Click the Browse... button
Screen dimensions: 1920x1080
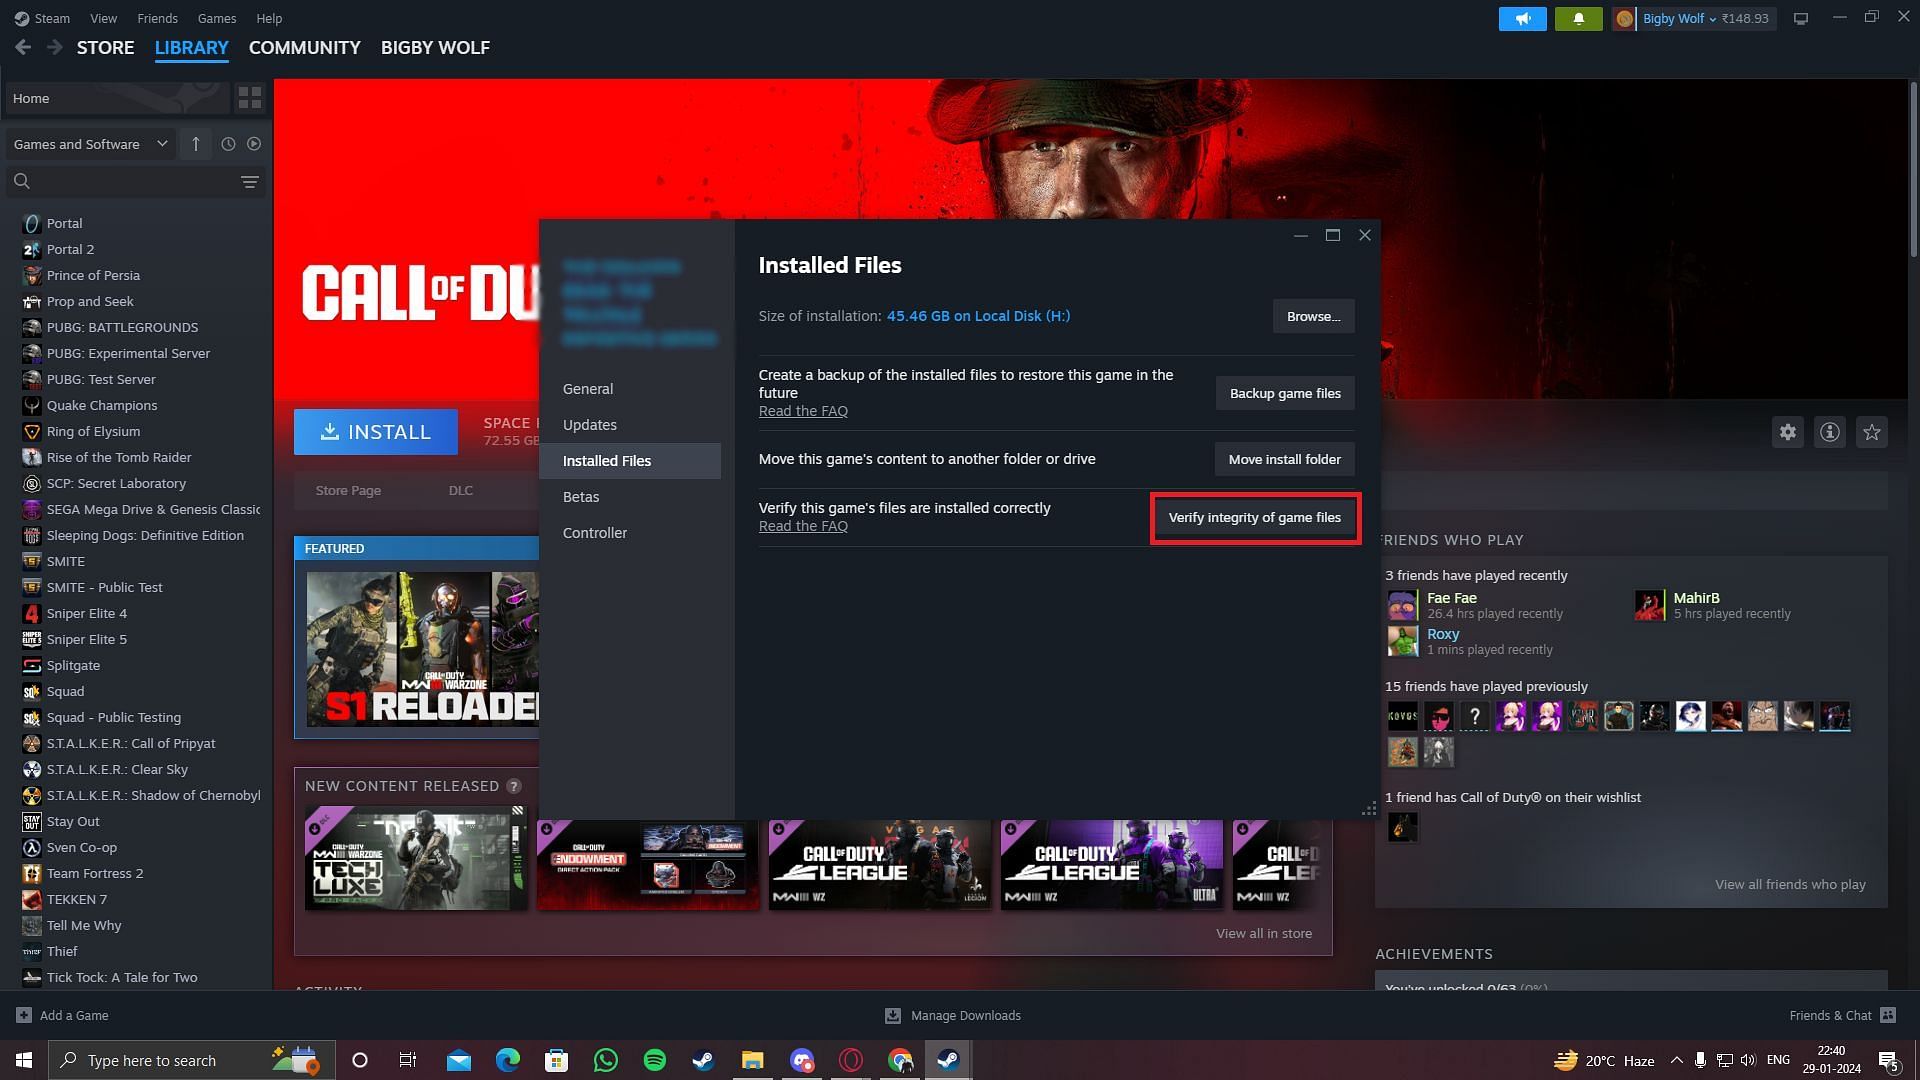point(1313,316)
